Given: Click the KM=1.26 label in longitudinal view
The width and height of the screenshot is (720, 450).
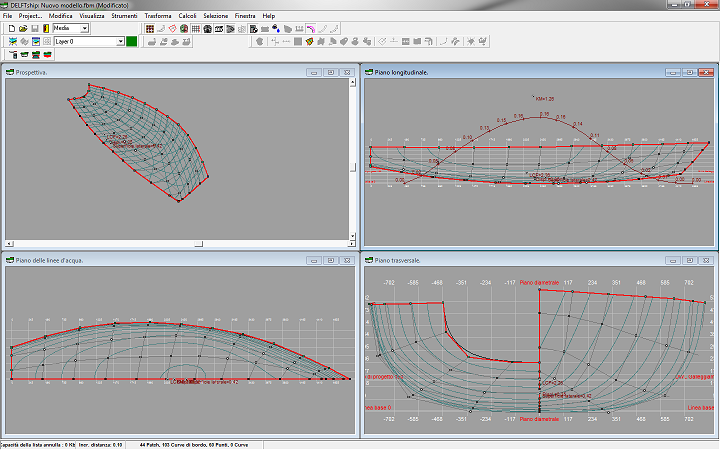Looking at the screenshot, I should click(x=545, y=99).
